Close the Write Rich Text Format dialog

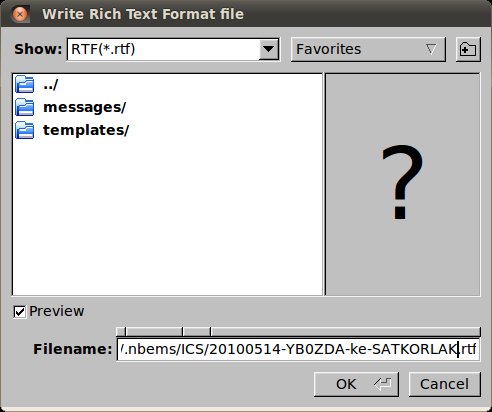click(20, 14)
